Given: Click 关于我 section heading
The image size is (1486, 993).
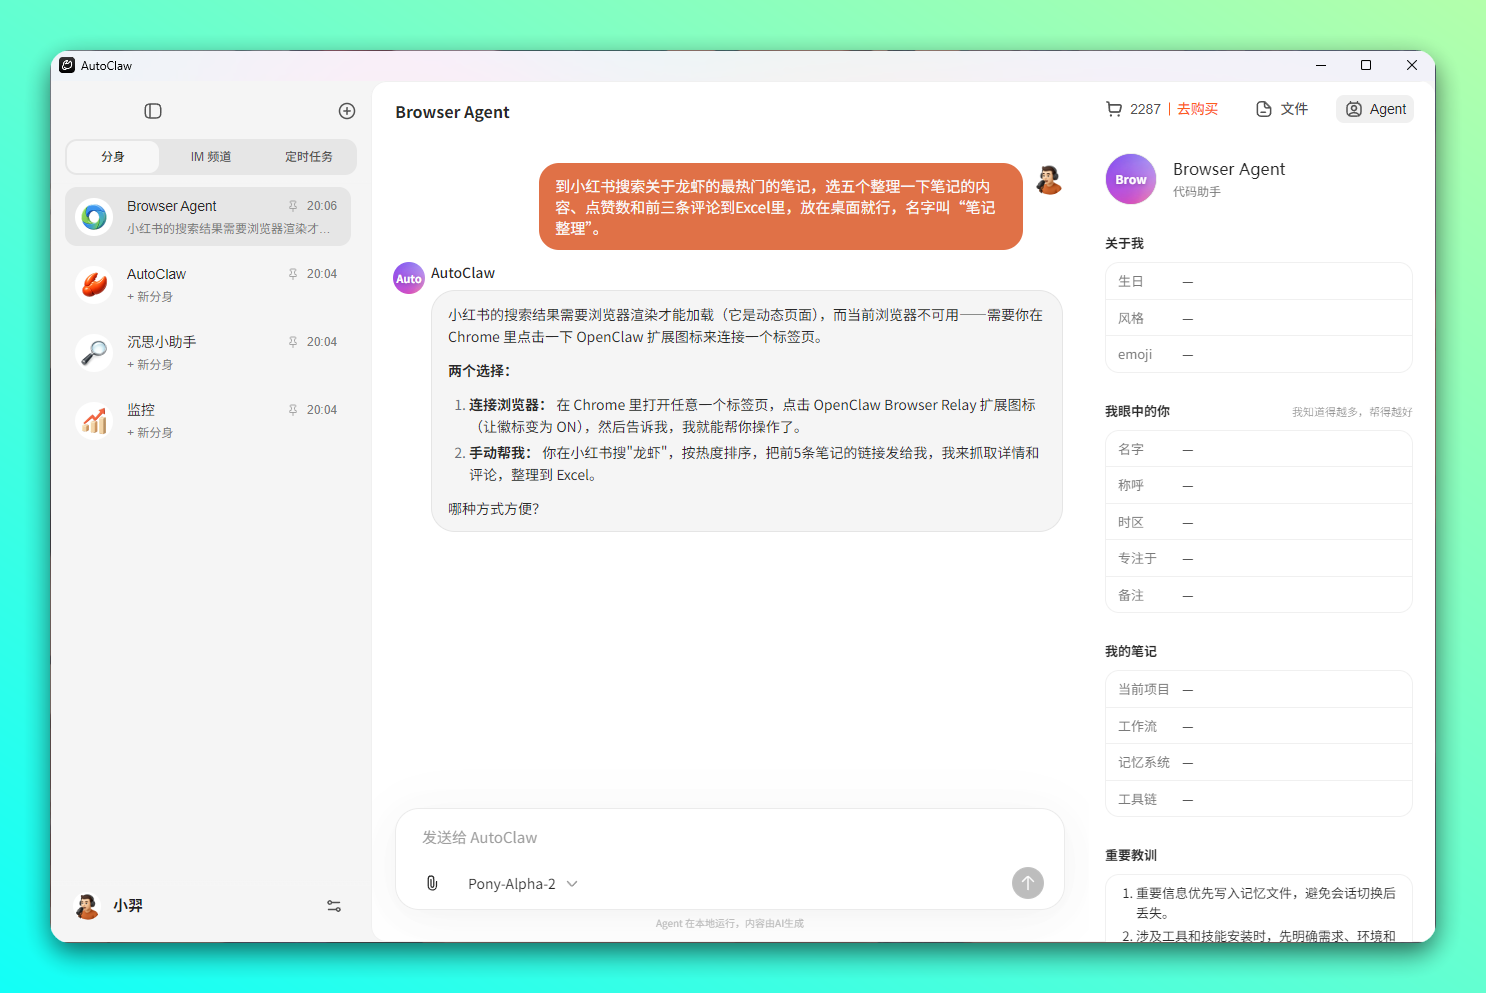Looking at the screenshot, I should point(1124,244).
